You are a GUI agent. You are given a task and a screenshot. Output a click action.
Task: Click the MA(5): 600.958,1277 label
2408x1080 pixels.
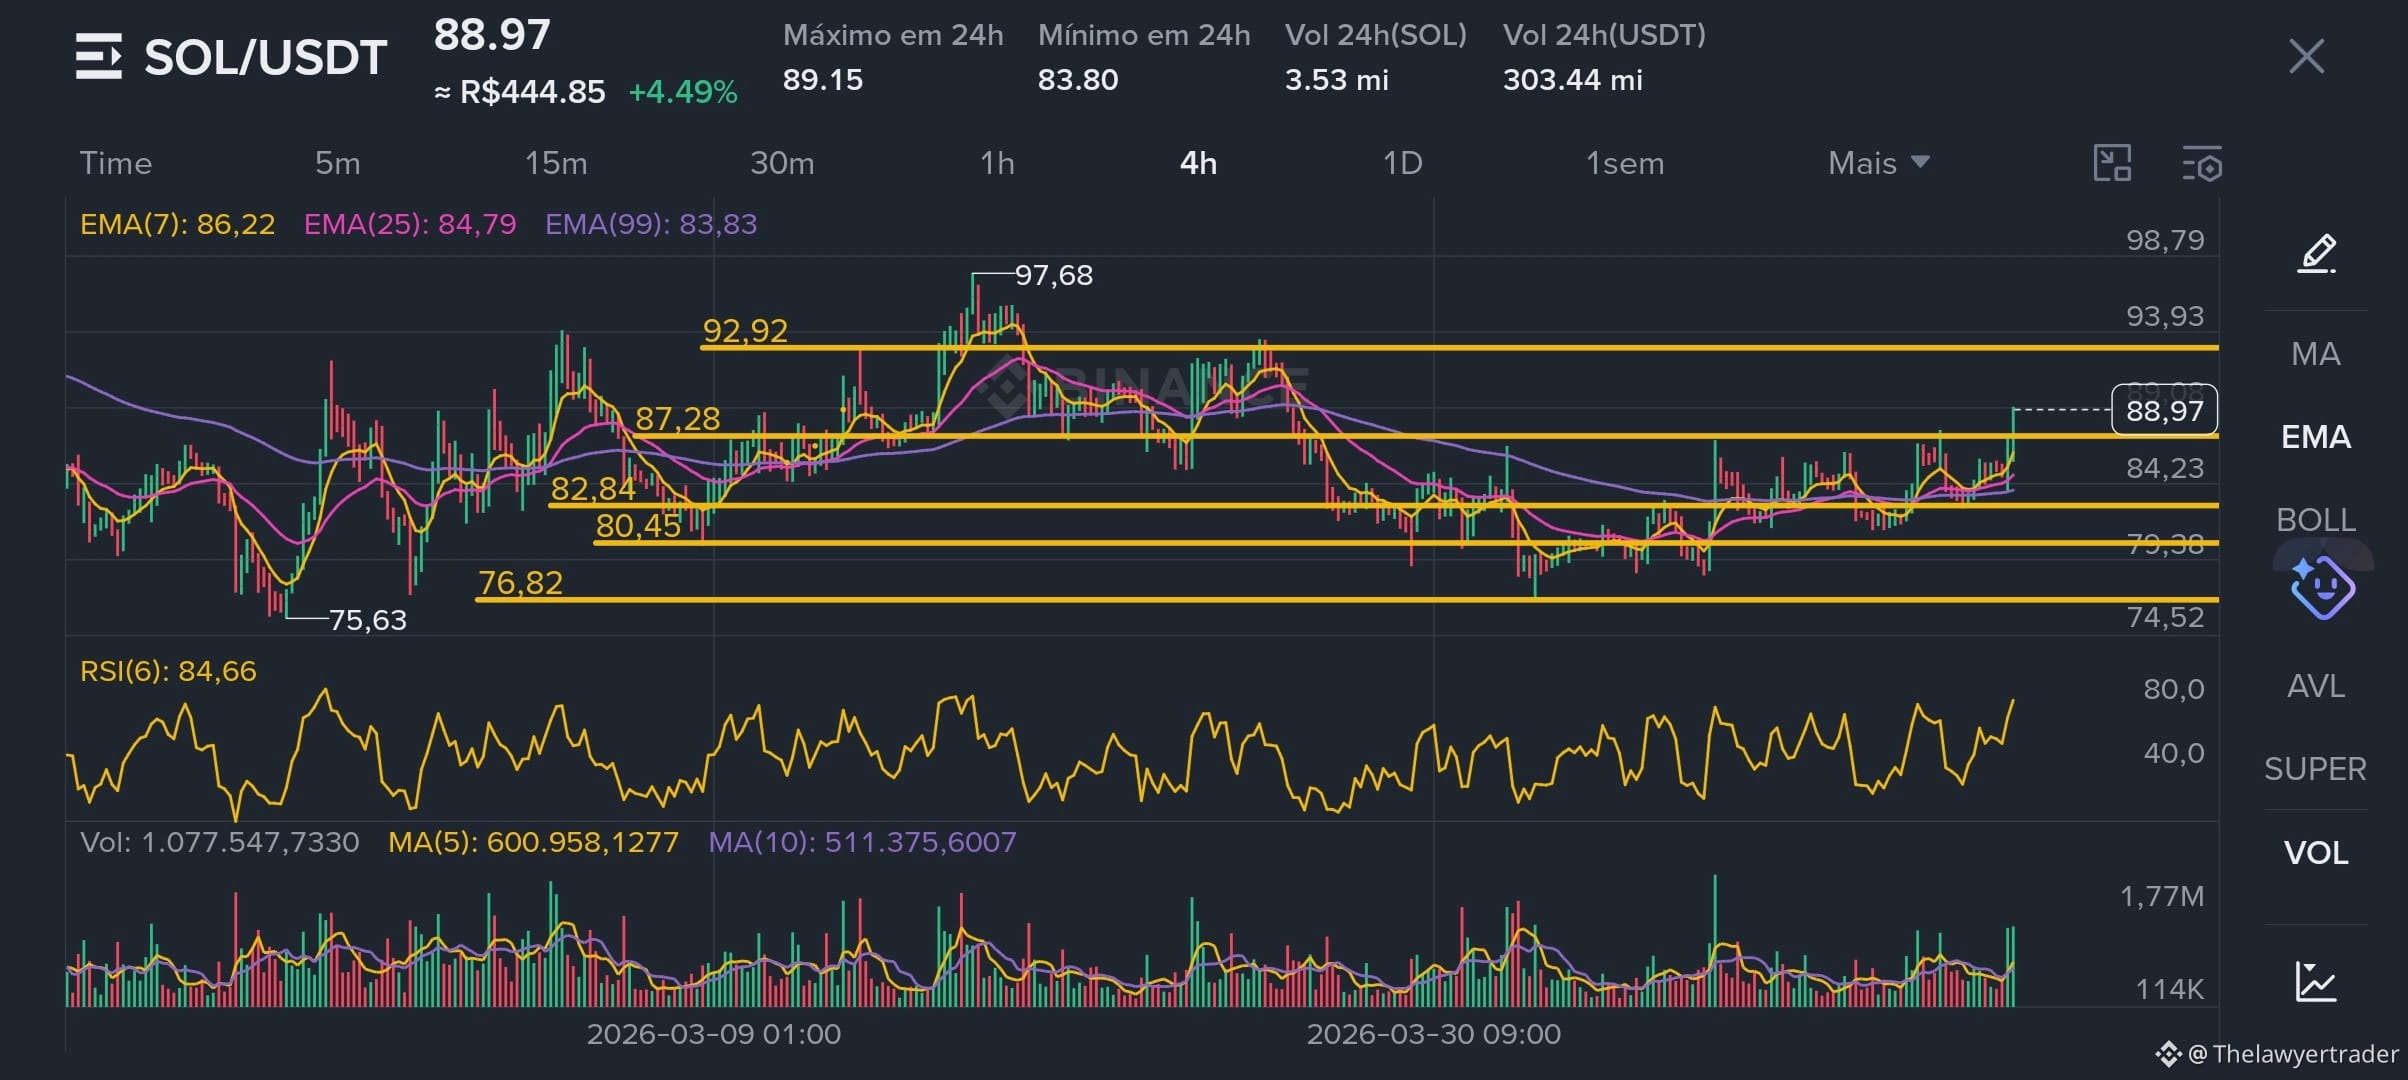pos(533,842)
